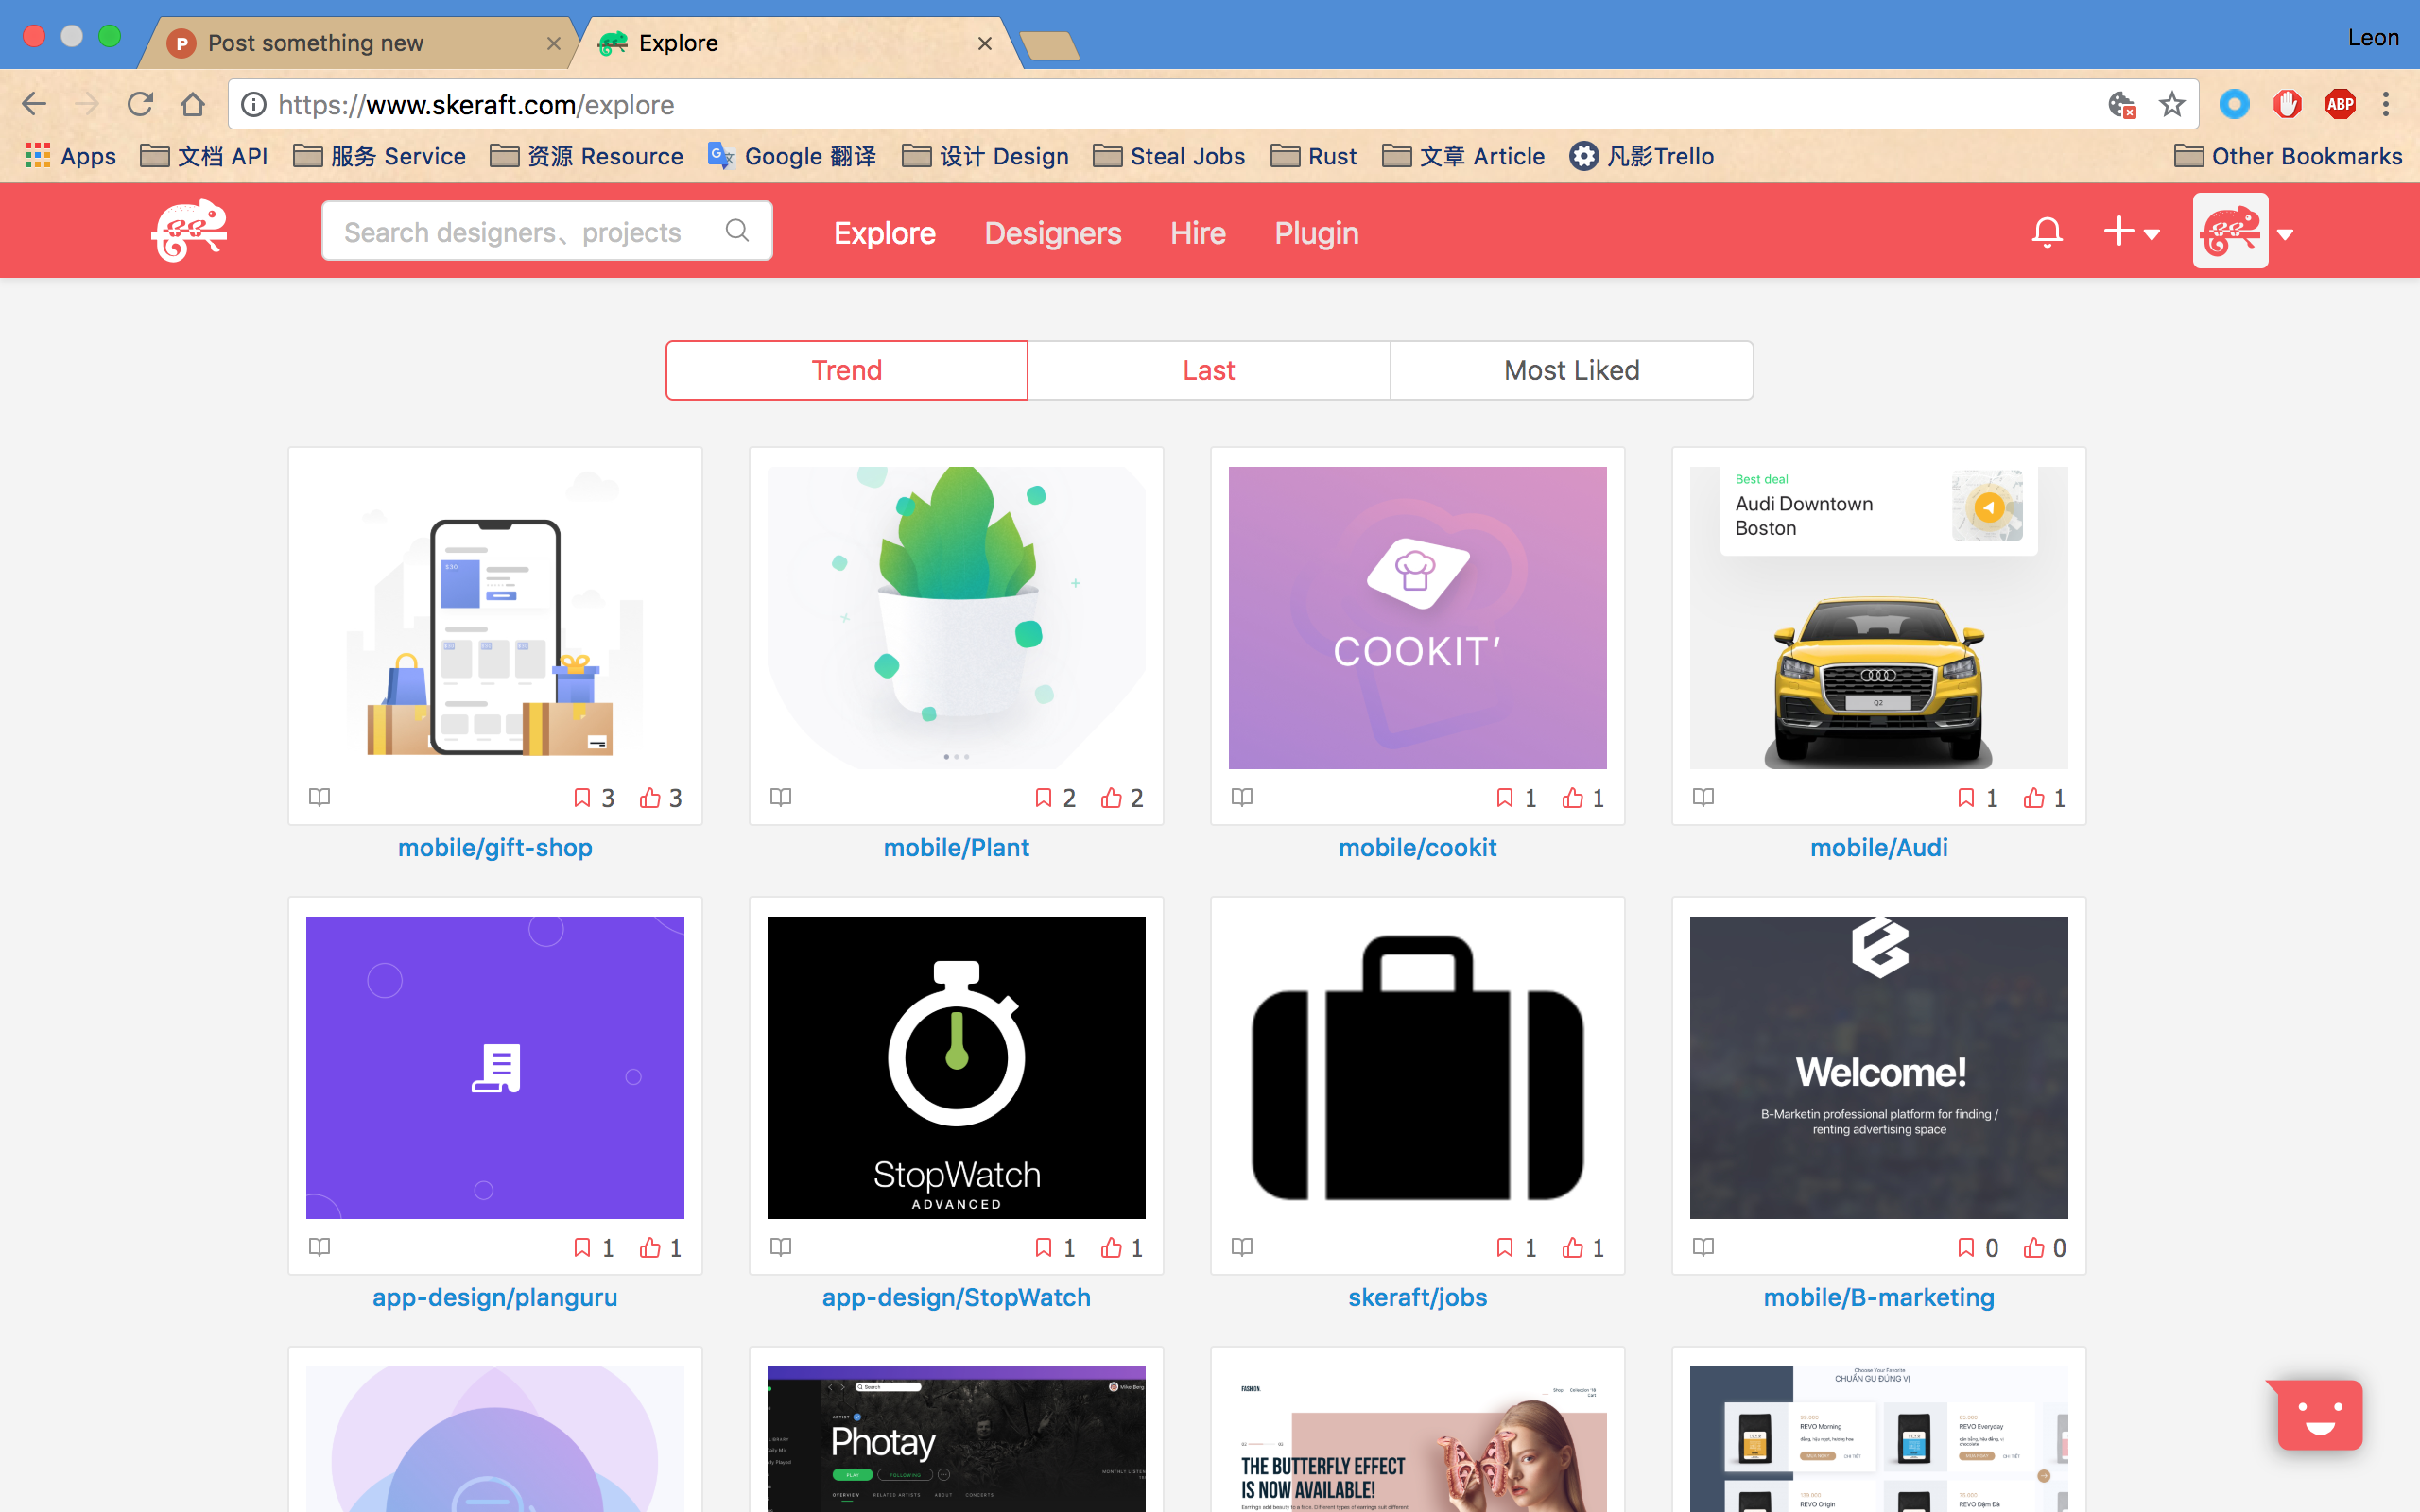Select the Last tab
This screenshot has height=1512, width=2420.
pyautogui.click(x=1208, y=370)
